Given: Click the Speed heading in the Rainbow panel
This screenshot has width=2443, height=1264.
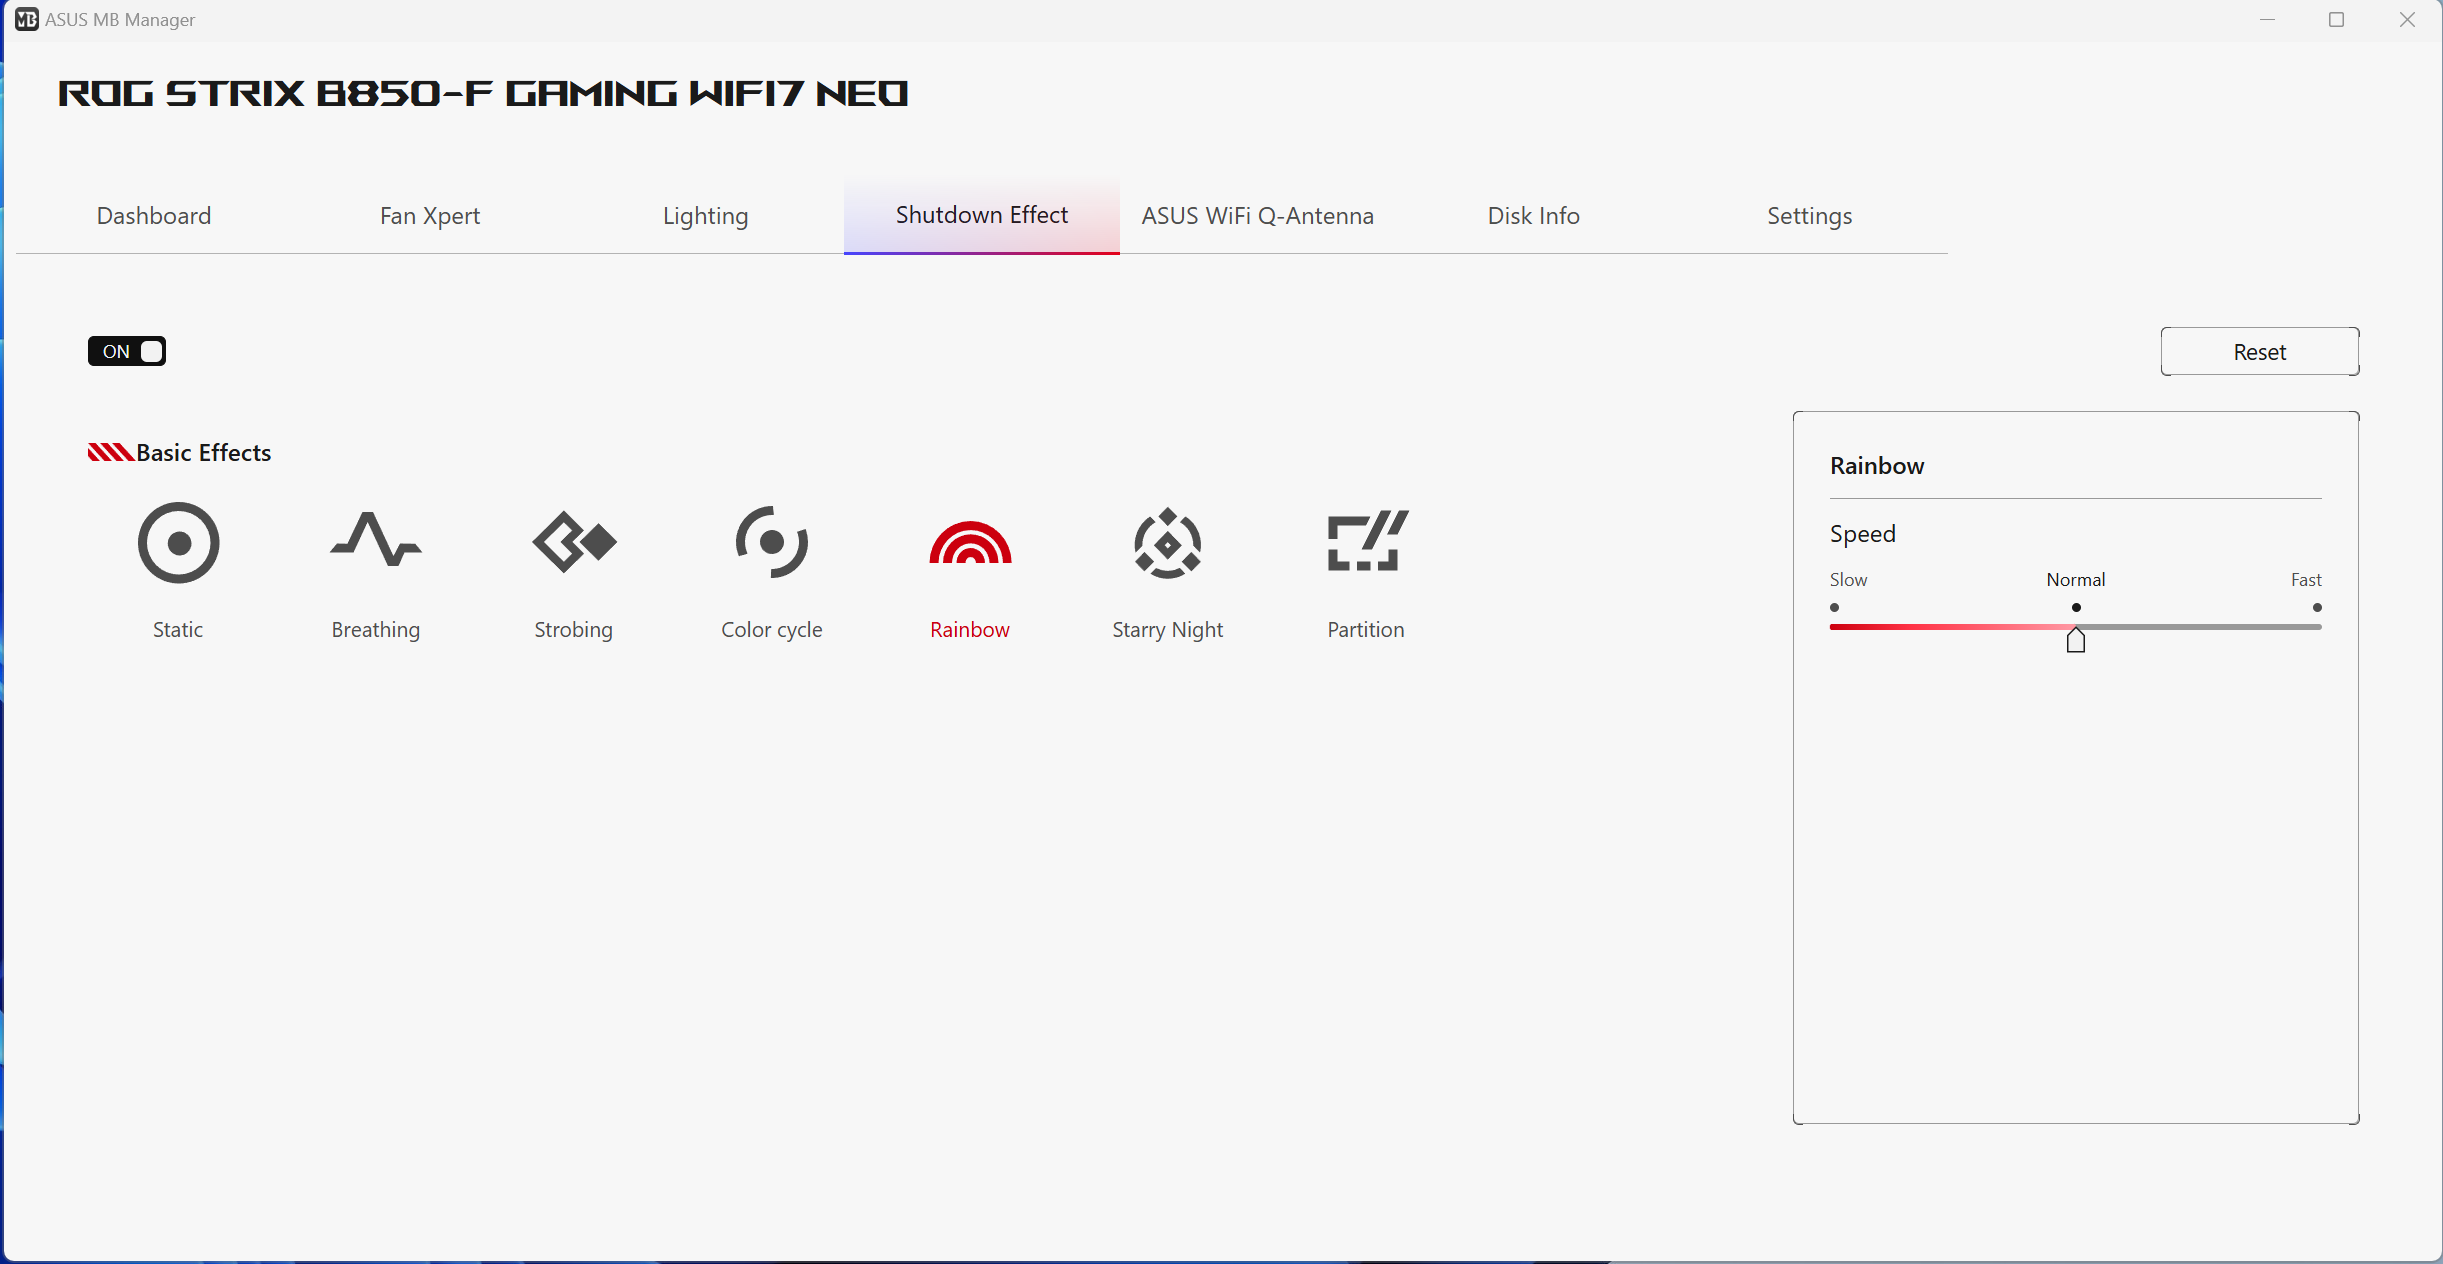Looking at the screenshot, I should (1863, 534).
